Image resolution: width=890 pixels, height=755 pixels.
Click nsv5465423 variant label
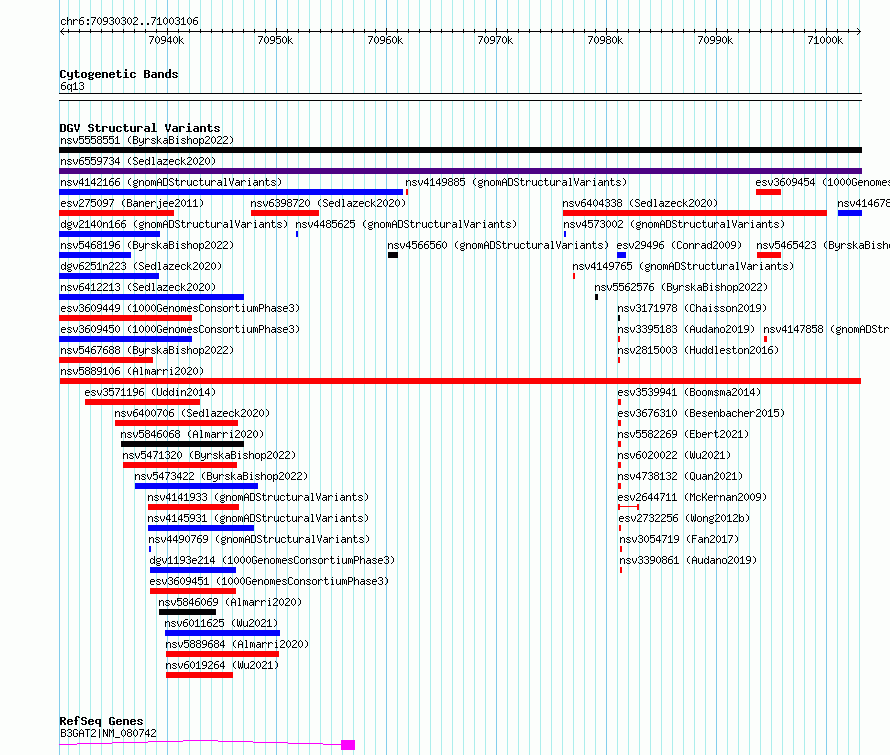[823, 245]
